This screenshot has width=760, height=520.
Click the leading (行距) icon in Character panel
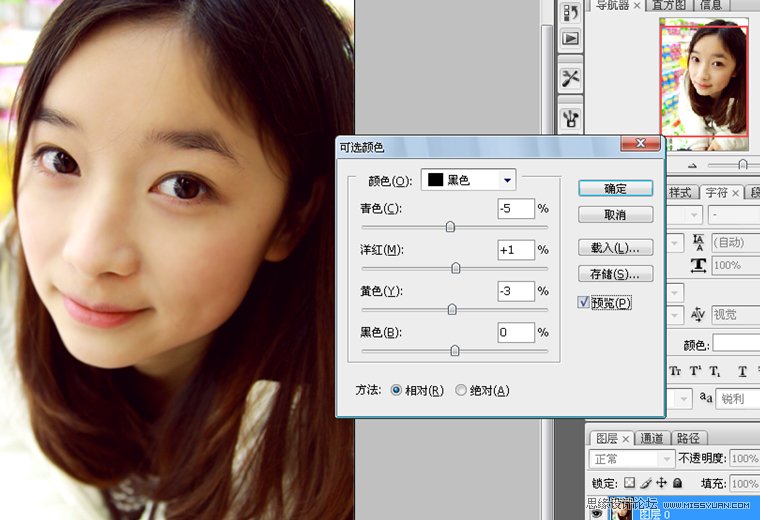698,242
